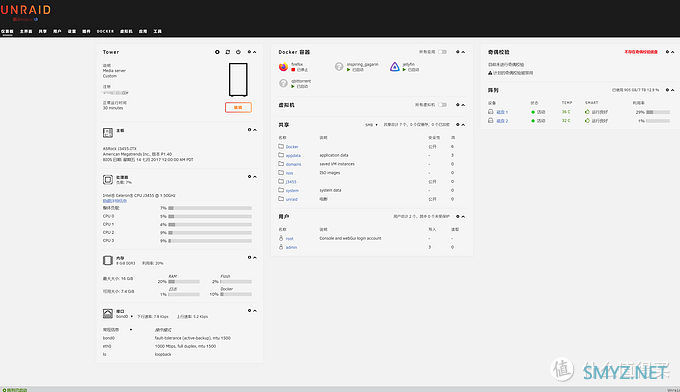
Task: Click the server case image in Tower
Action: (x=238, y=80)
